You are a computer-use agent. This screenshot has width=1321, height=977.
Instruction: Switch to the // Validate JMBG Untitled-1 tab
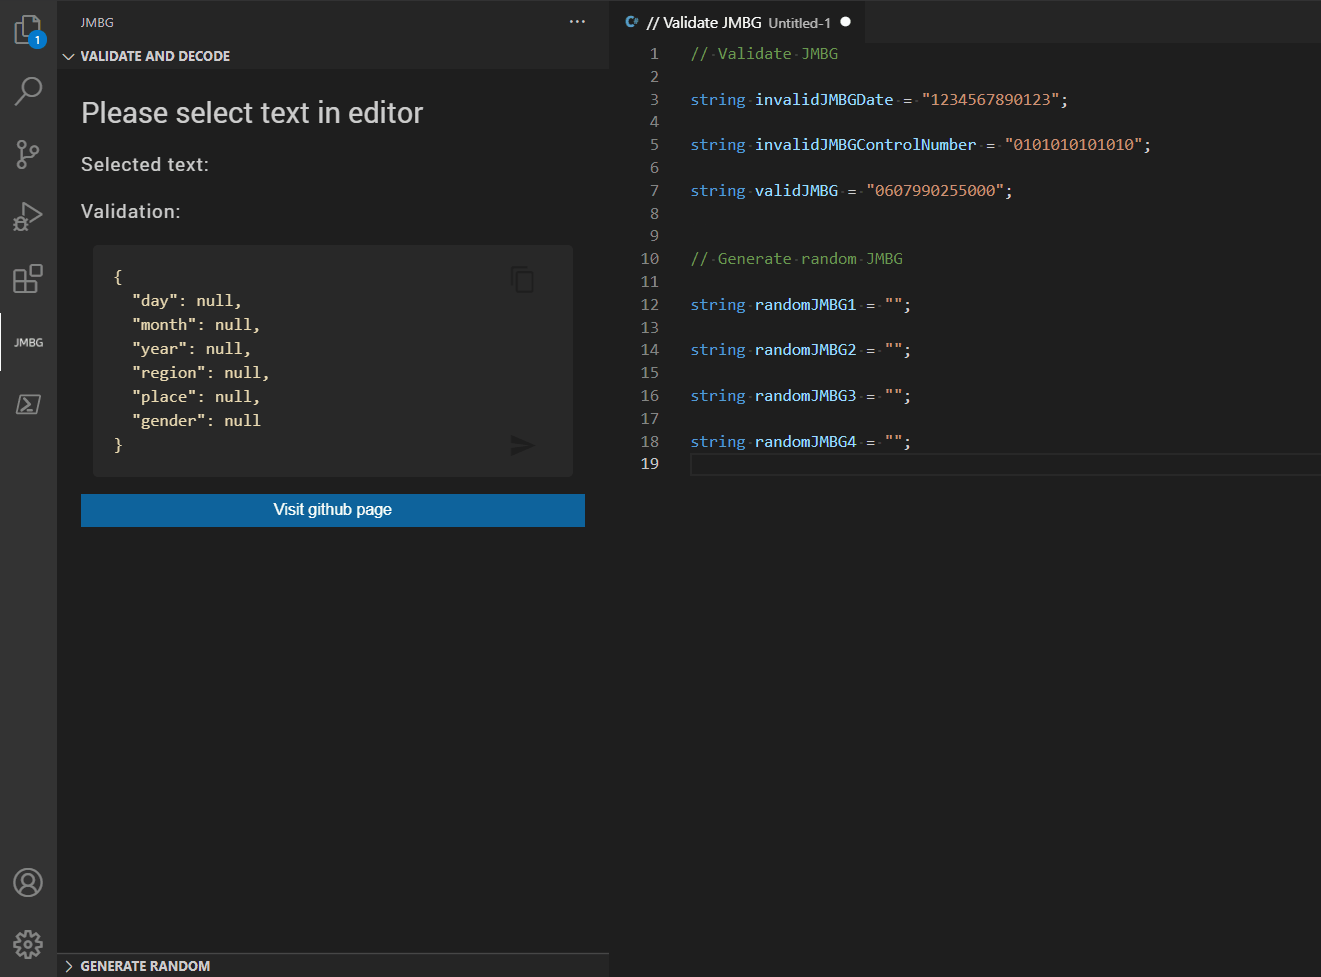click(x=738, y=22)
